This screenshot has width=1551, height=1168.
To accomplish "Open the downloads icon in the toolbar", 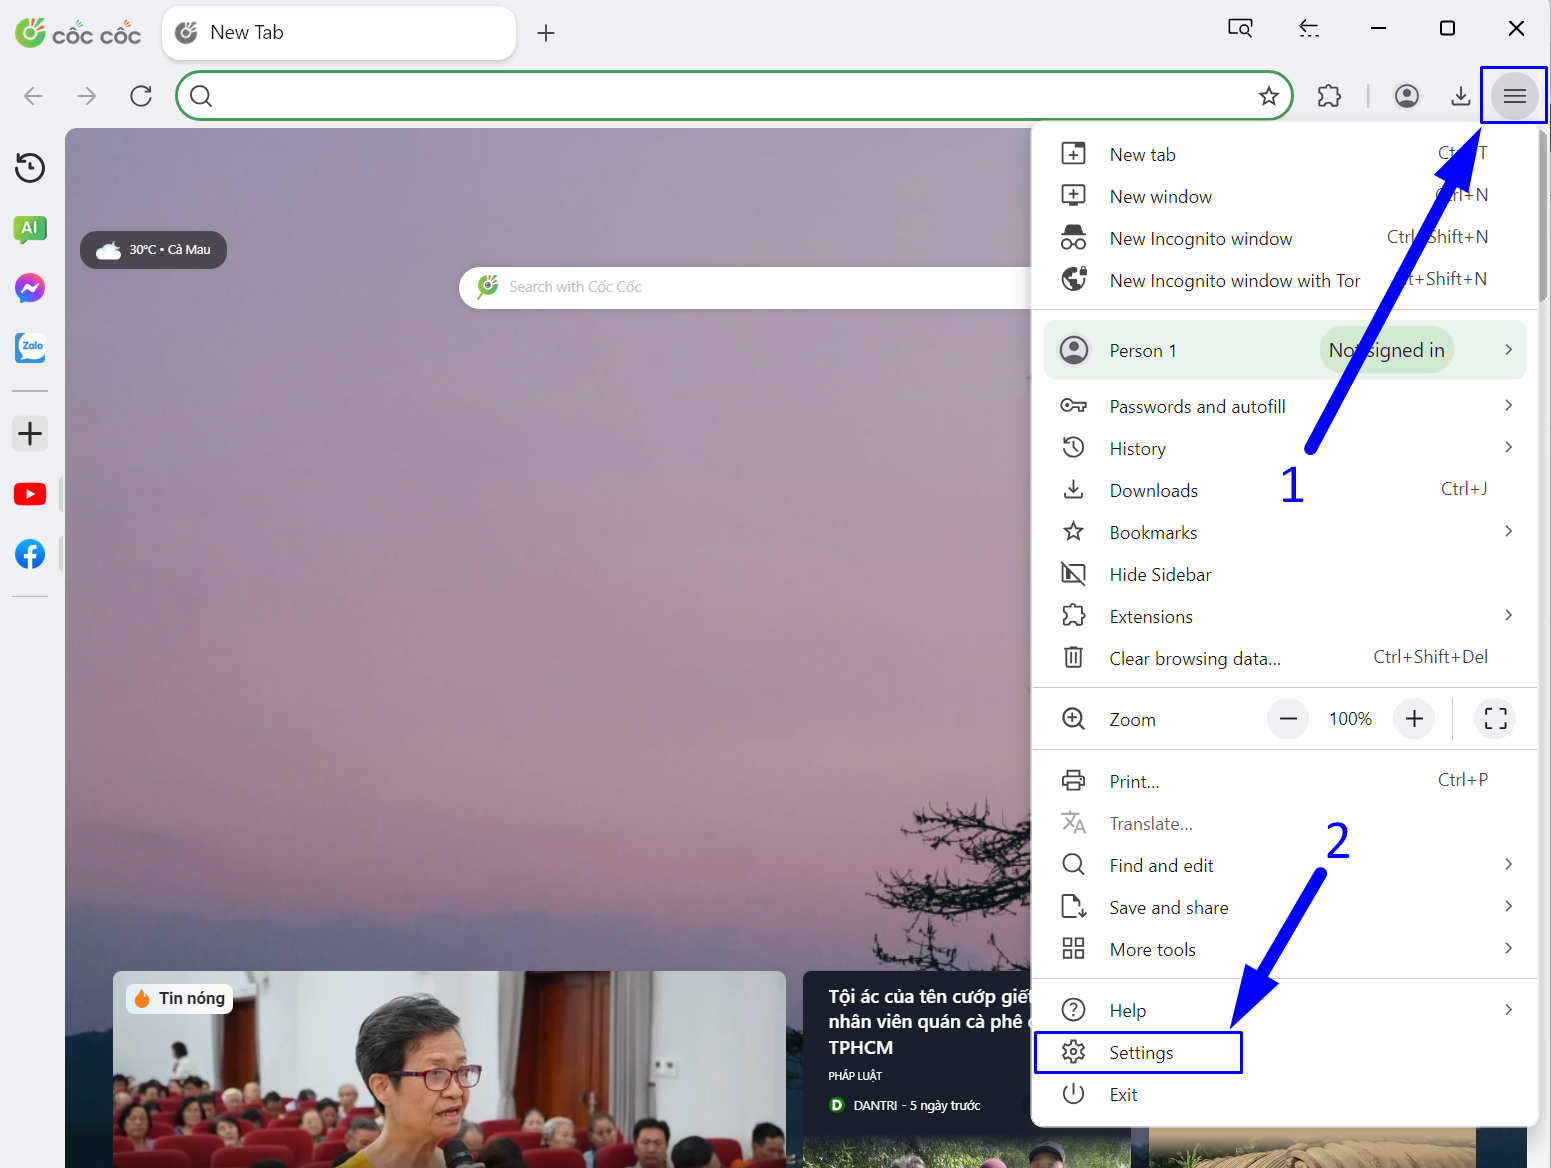I will tap(1461, 95).
